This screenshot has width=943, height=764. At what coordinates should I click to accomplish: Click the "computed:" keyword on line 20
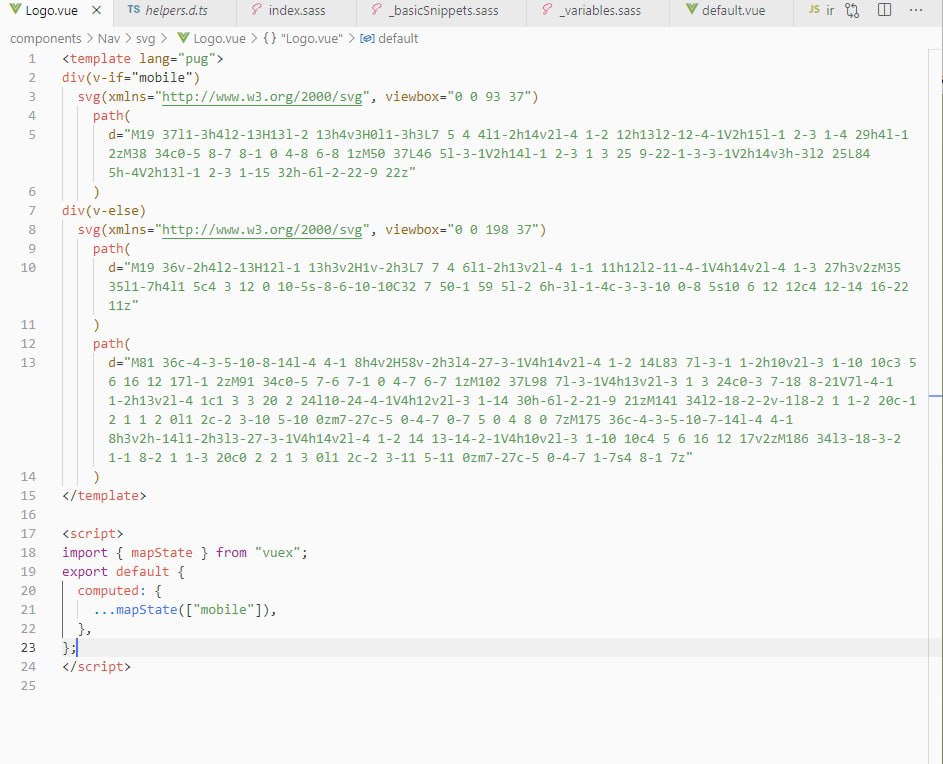(x=111, y=591)
